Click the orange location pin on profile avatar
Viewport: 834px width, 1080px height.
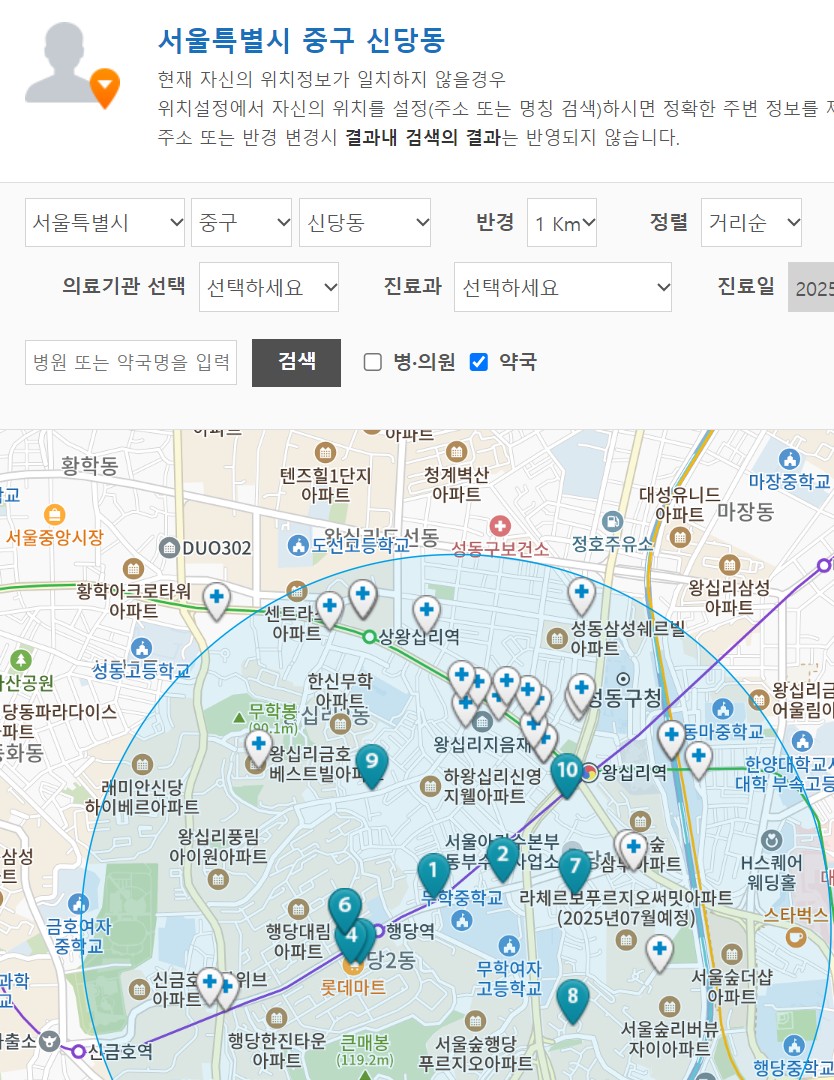[105, 87]
